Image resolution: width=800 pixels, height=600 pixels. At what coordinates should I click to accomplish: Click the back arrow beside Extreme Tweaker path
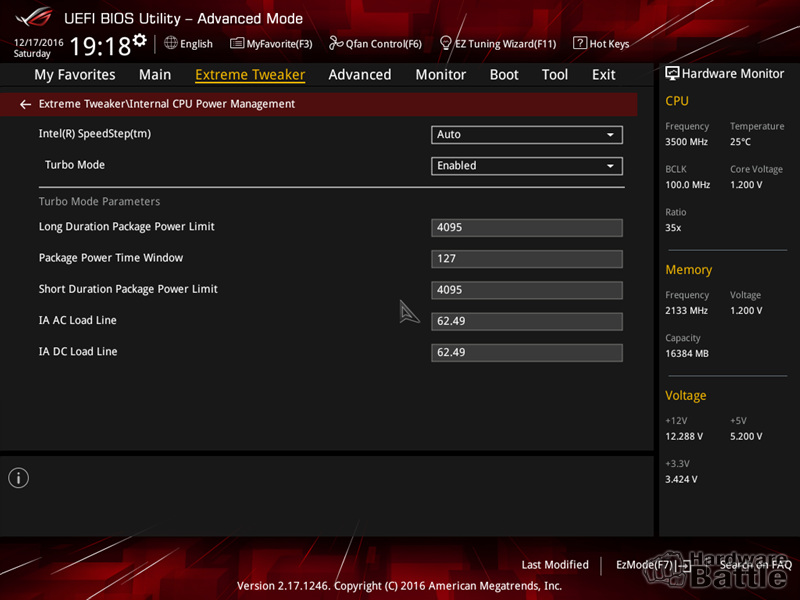[x=25, y=105]
